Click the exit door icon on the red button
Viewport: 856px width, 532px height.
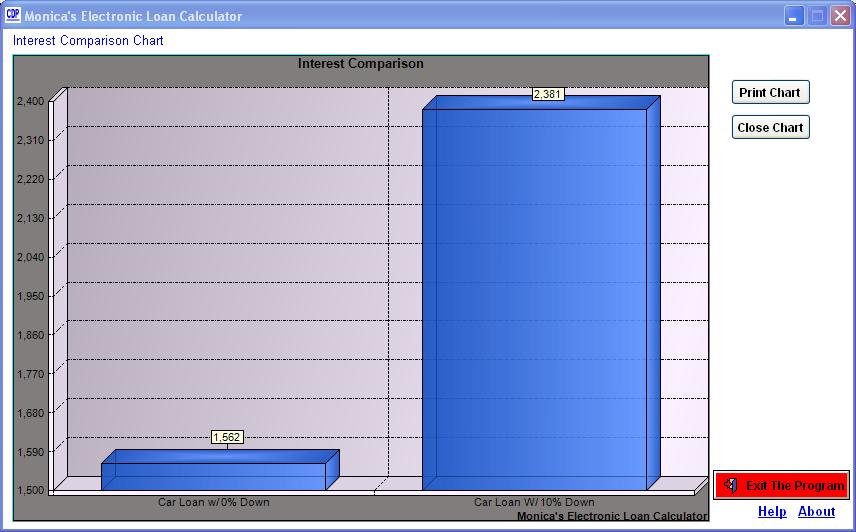(x=731, y=485)
